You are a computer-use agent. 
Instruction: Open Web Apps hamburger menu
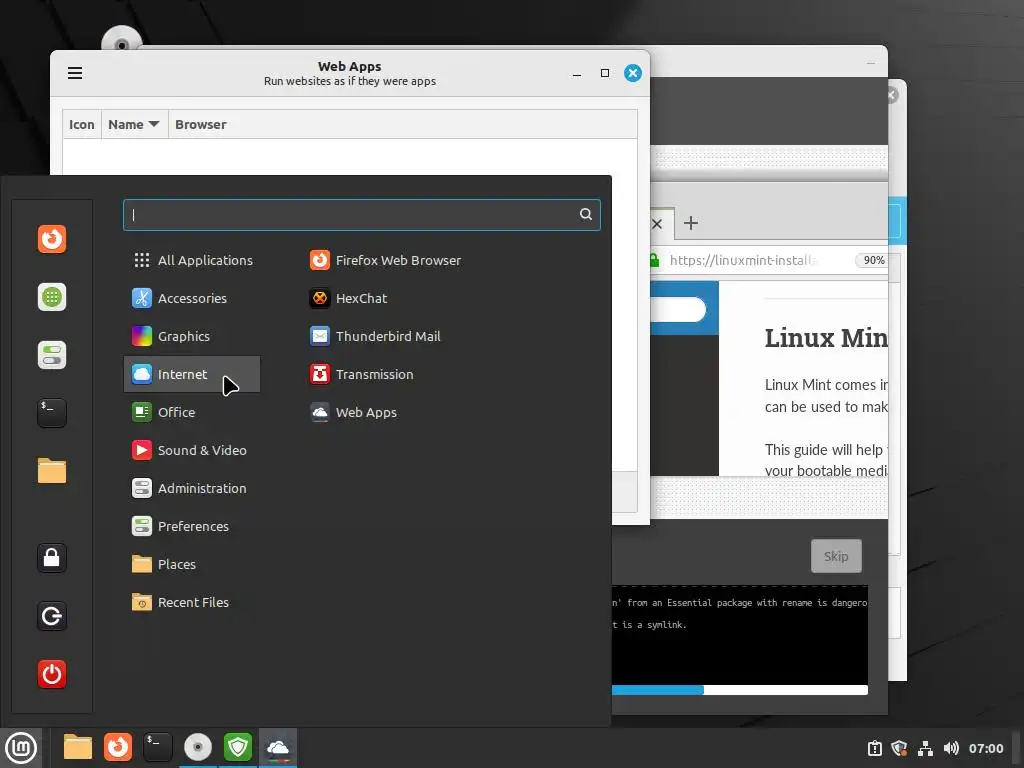(x=75, y=72)
